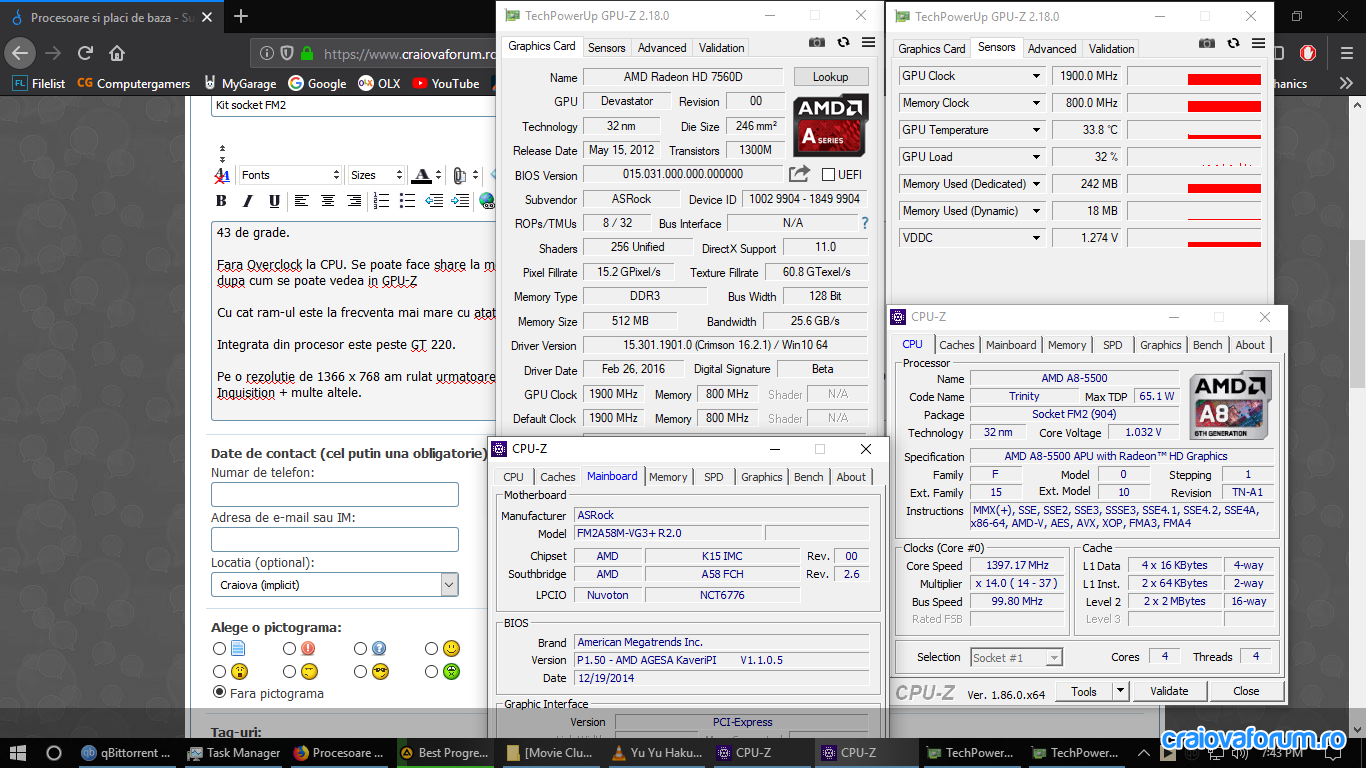Screen dimensions: 1366x768
Task: Center align text in forum editor
Action: (x=327, y=201)
